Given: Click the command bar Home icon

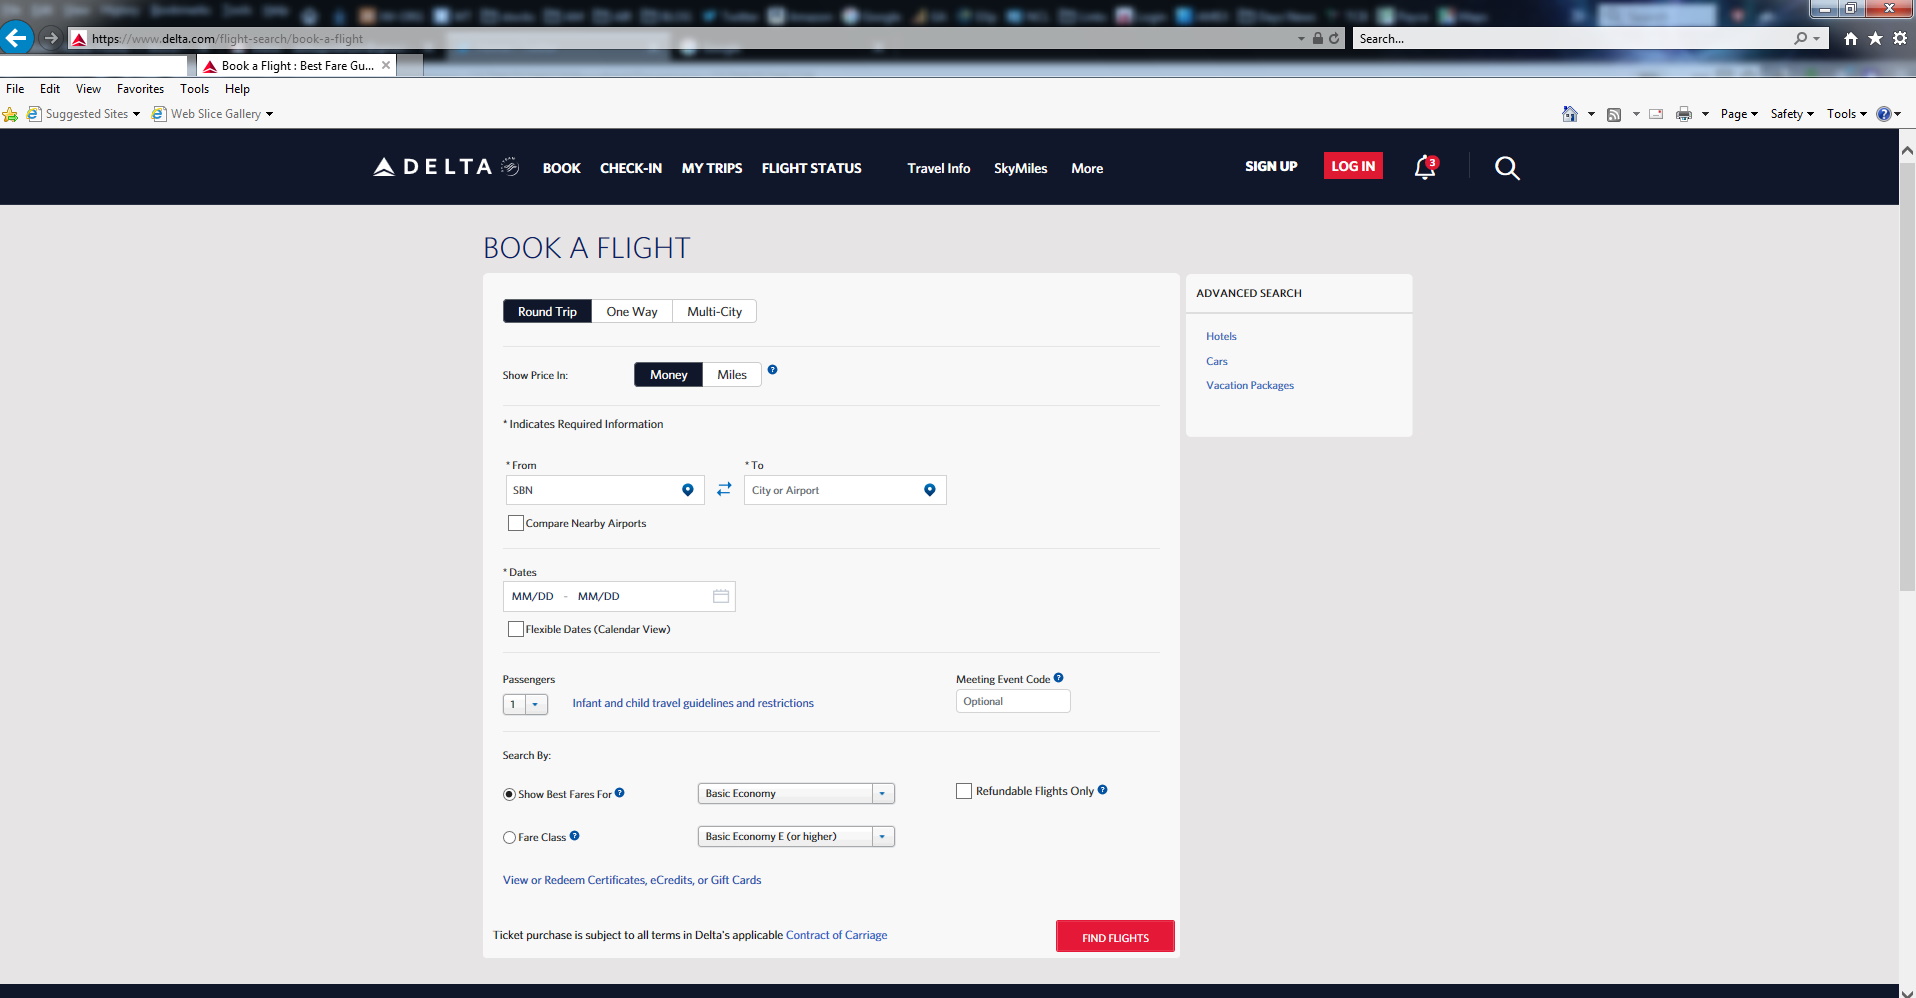Looking at the screenshot, I should (x=1570, y=114).
